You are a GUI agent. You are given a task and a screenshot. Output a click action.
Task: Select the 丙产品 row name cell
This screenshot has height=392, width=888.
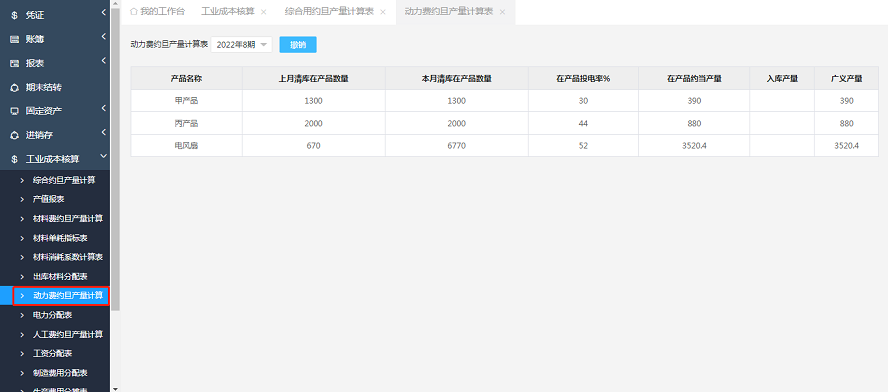(x=186, y=123)
